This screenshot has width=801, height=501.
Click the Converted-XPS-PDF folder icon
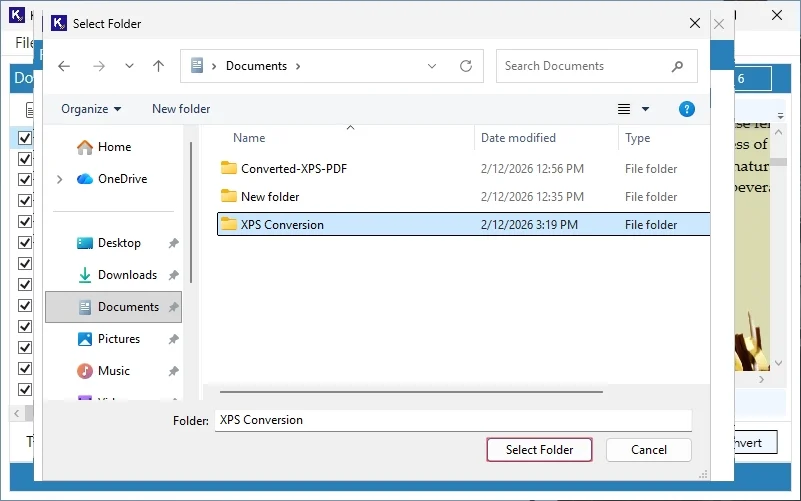click(x=229, y=168)
